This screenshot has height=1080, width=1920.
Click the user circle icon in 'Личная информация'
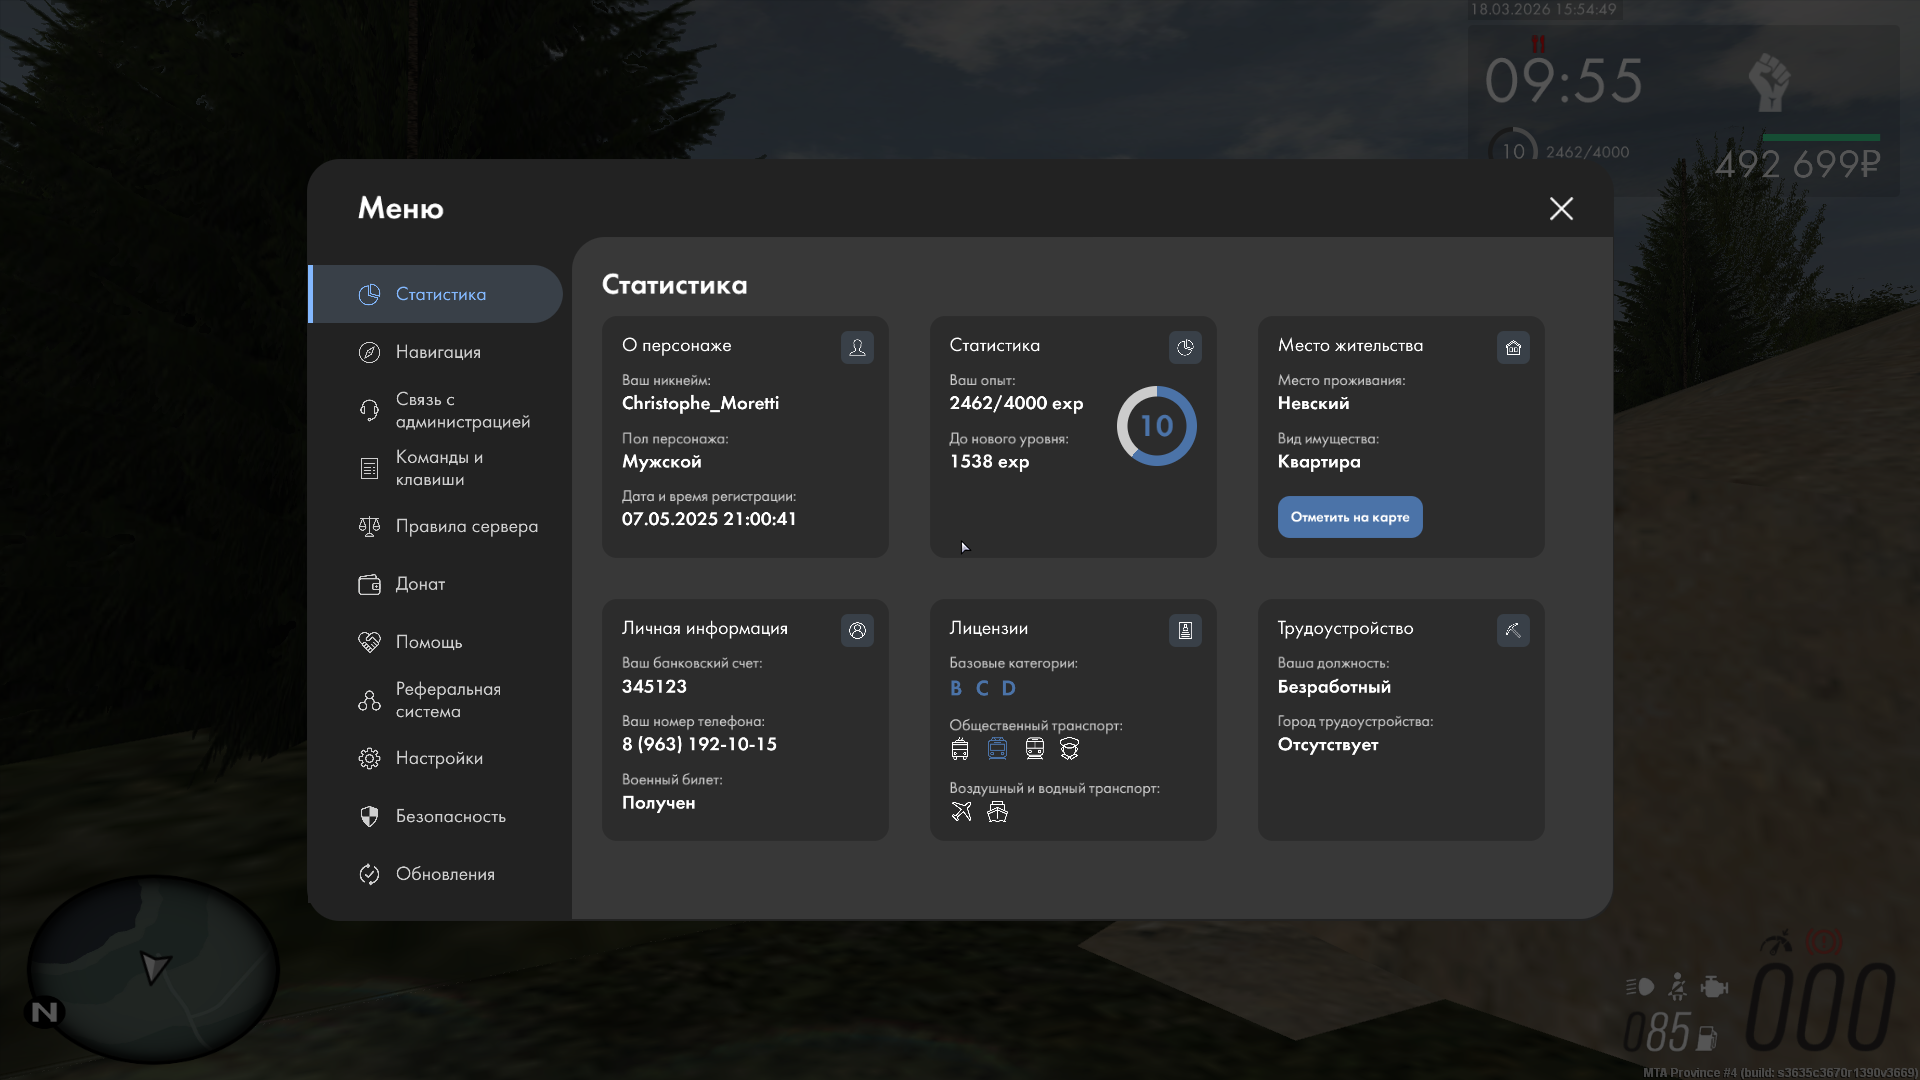click(x=857, y=630)
